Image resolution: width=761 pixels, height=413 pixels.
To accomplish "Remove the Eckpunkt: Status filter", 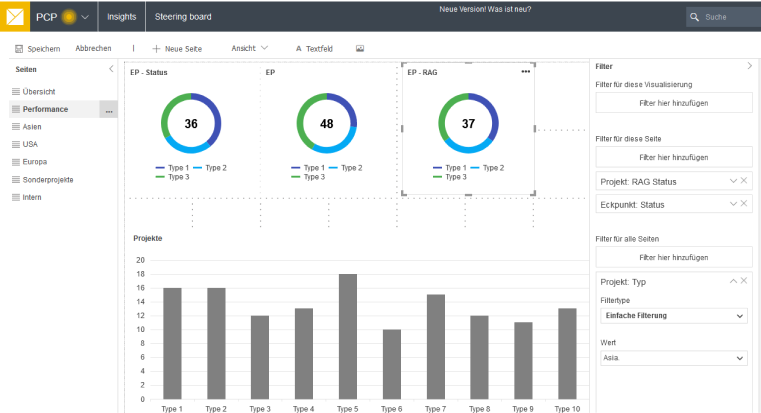I will click(x=743, y=204).
